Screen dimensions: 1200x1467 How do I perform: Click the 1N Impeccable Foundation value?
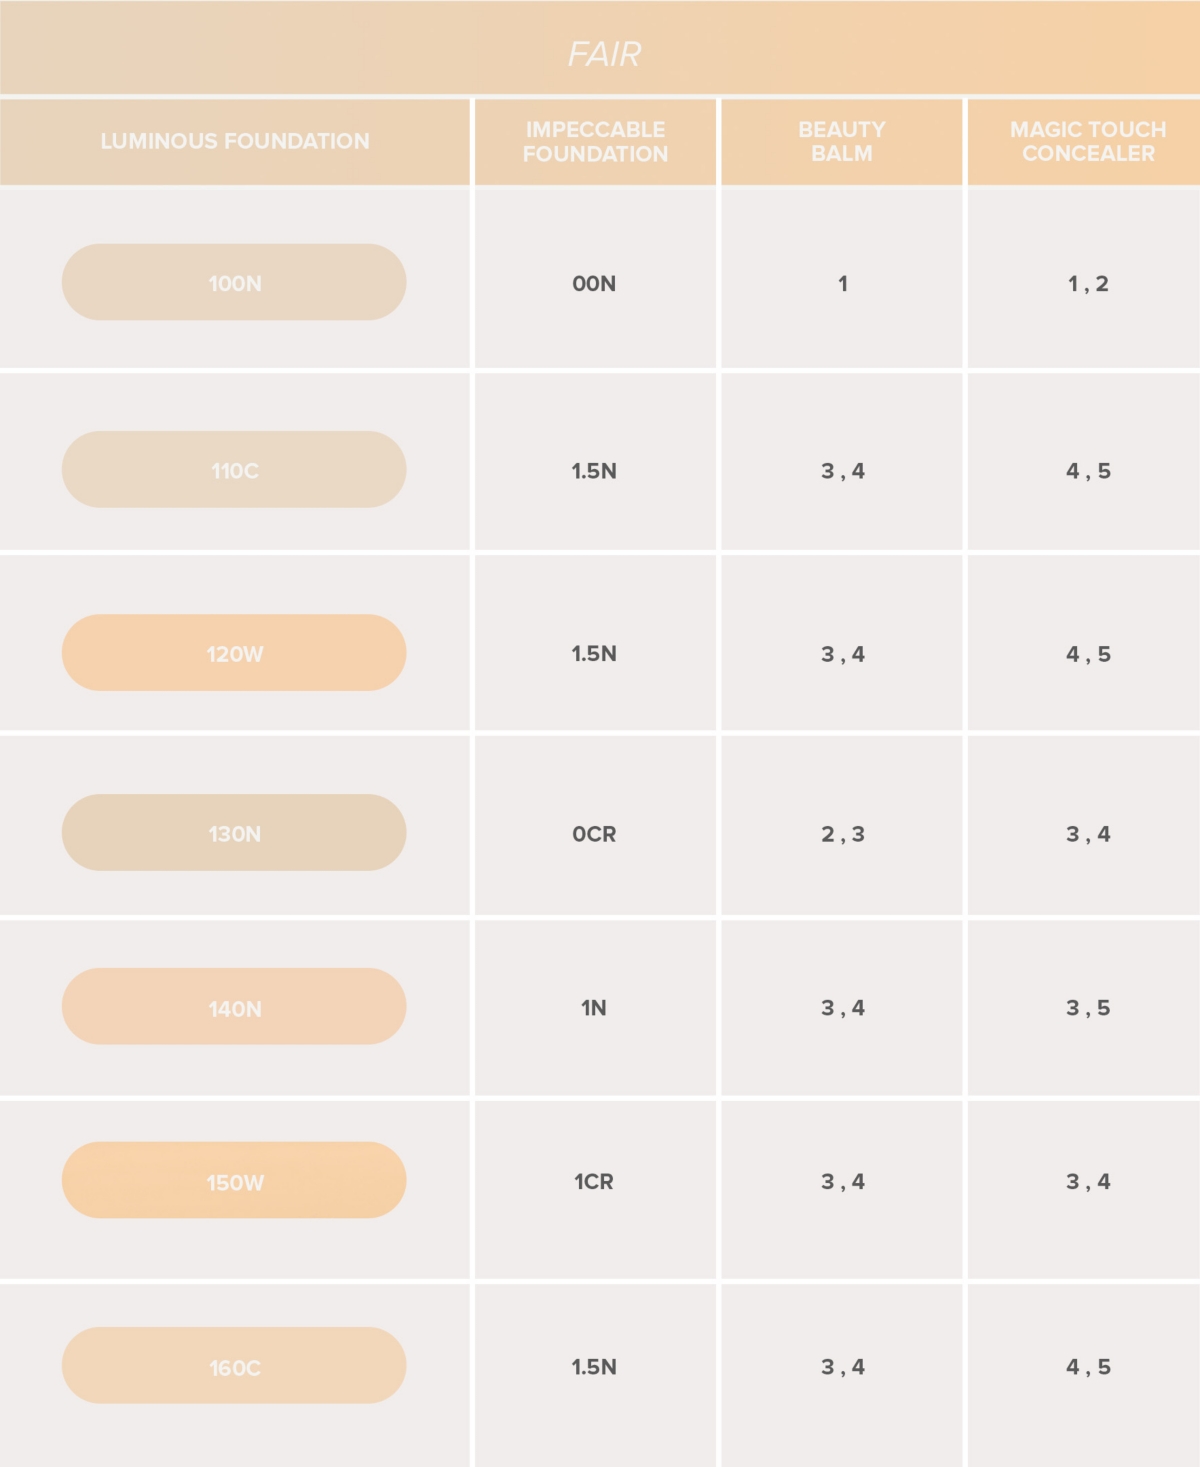(x=594, y=1008)
